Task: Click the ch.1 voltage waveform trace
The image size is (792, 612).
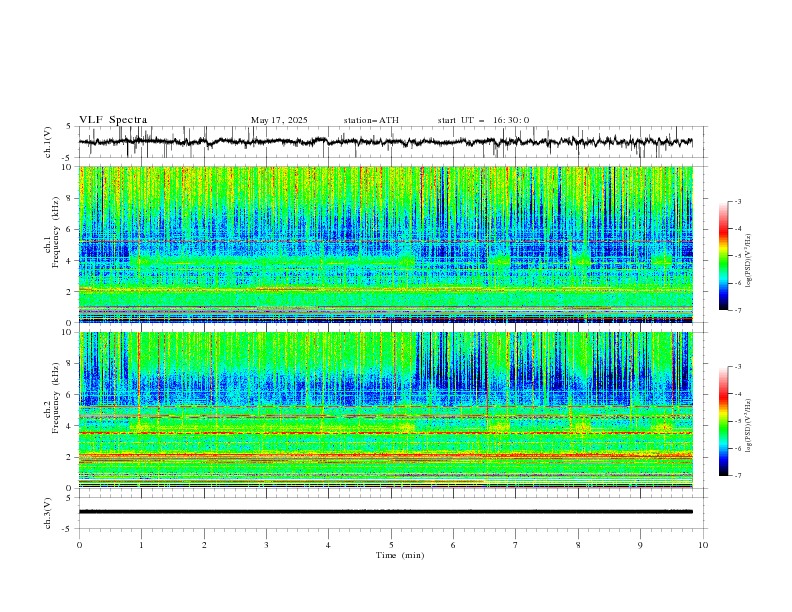Action: (x=385, y=142)
